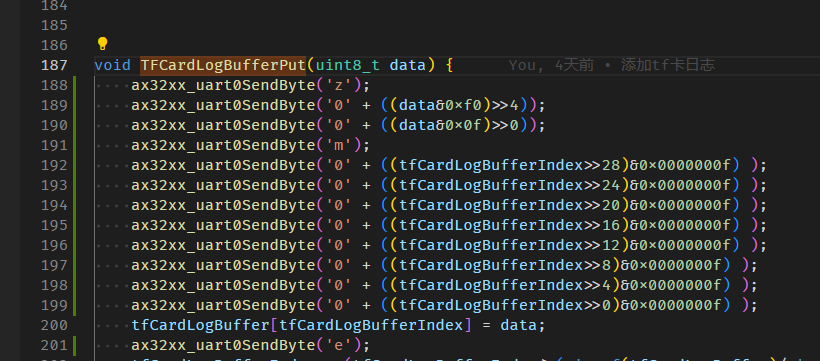Click ax32xx_uart0SendByte call on line 199
The image size is (820, 361).
tap(223, 305)
